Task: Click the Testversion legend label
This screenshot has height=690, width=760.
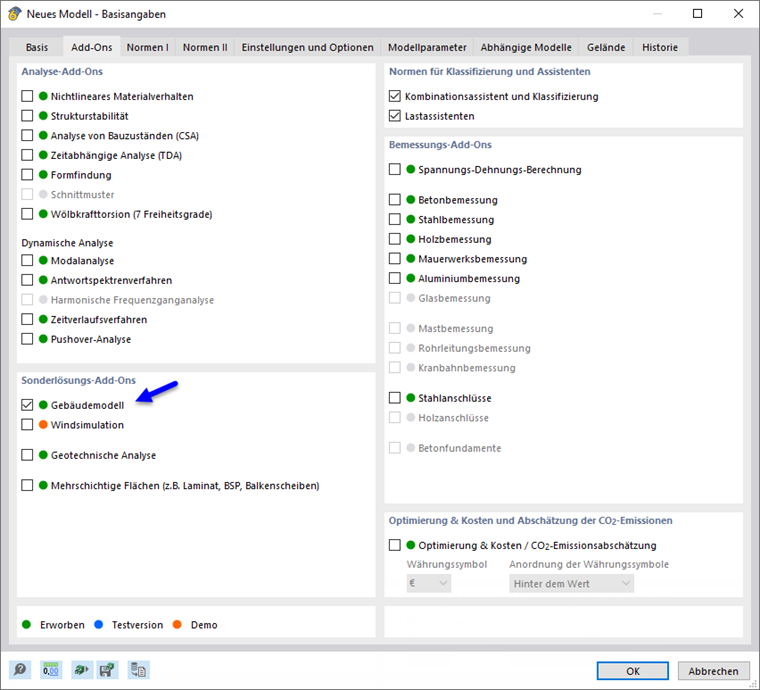Action: click(137, 625)
